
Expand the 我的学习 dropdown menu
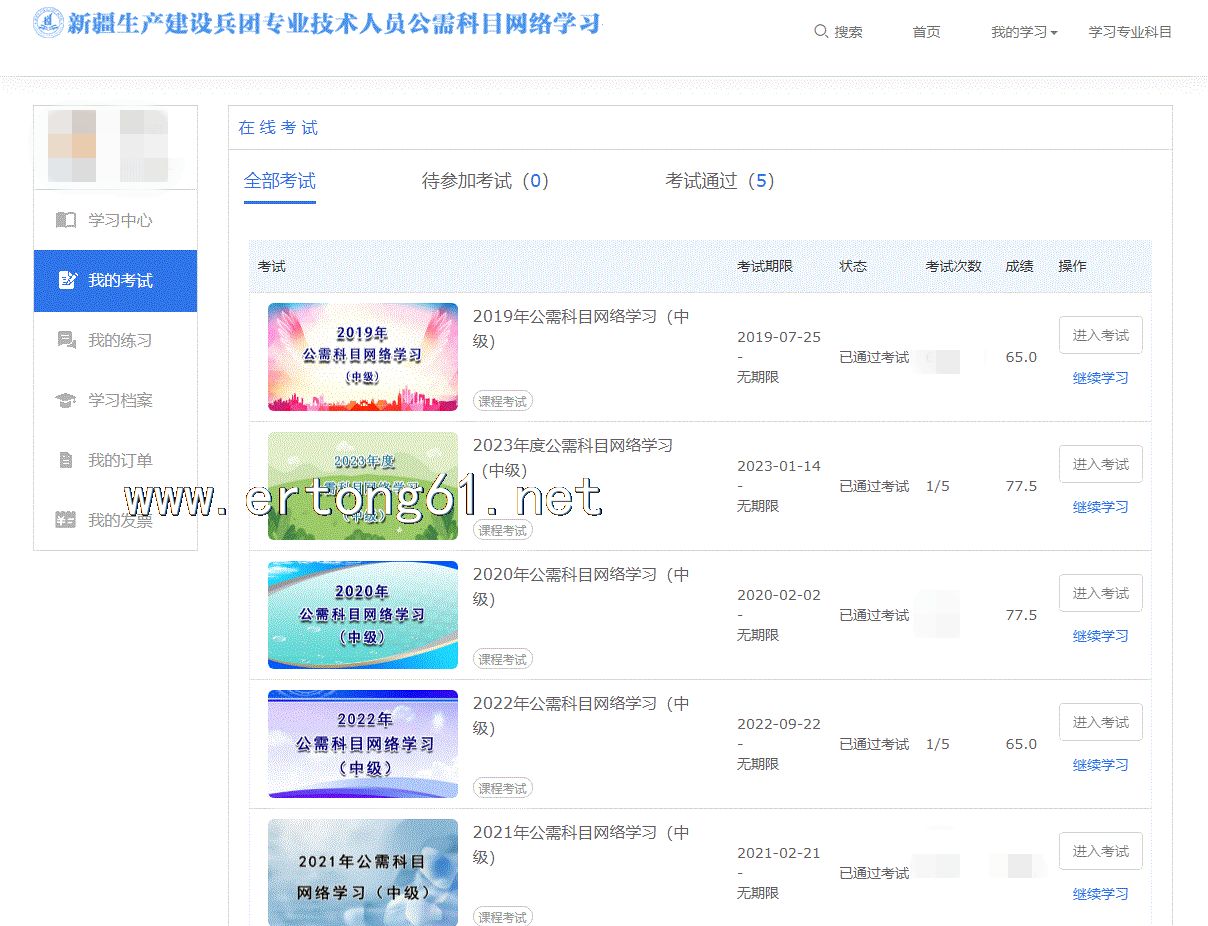coord(1023,32)
